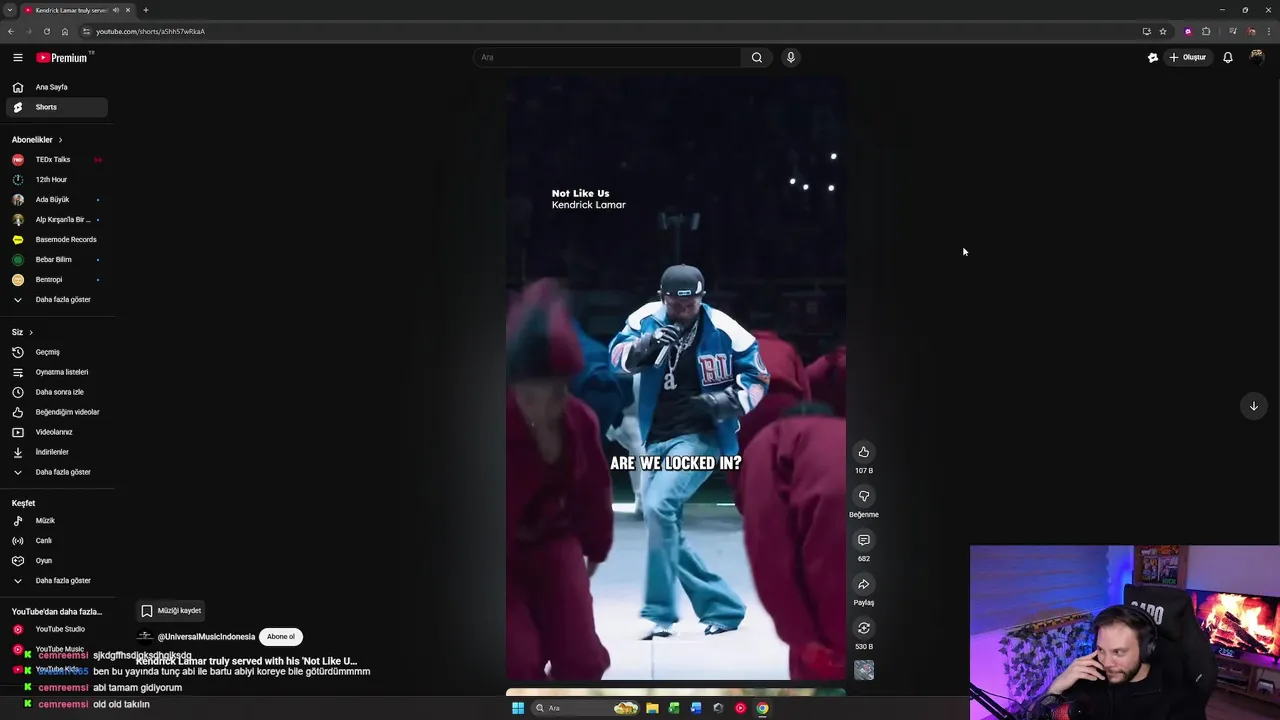Screen dimensions: 1280x720
Task: Open the YouTube hamburger guide menu
Action: coord(17,57)
